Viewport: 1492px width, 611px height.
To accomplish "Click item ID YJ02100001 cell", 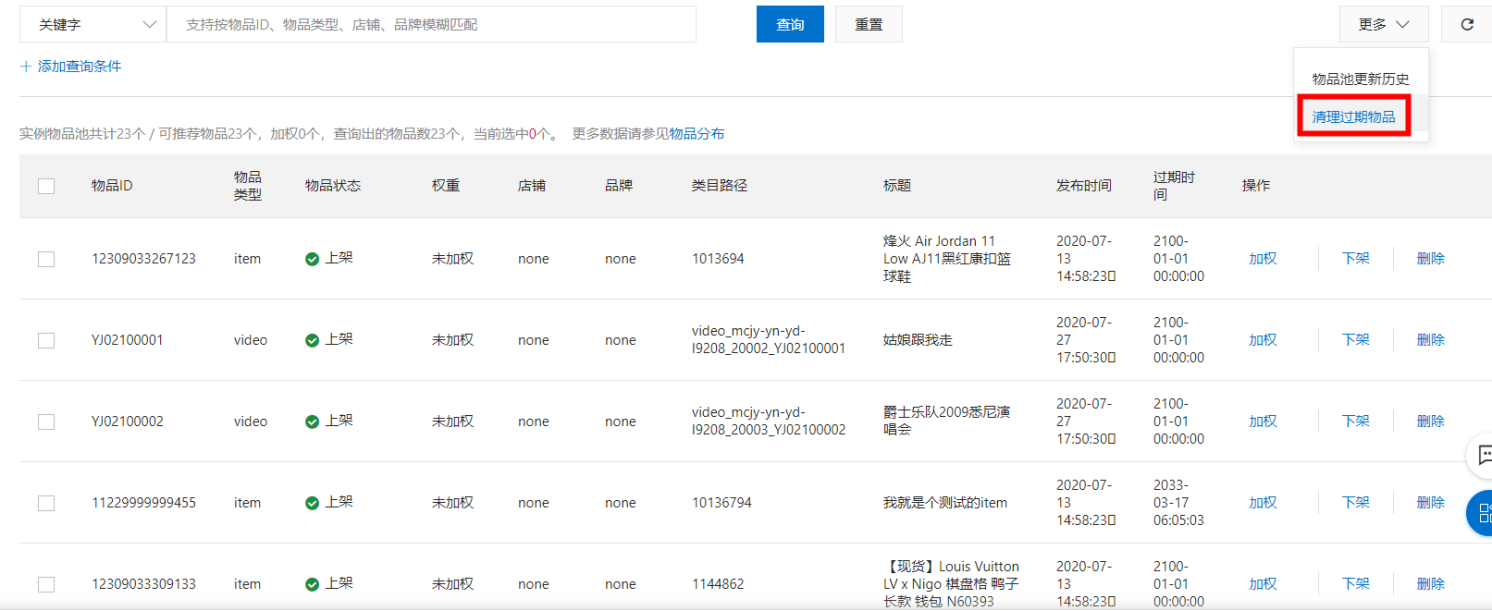I will pos(127,340).
